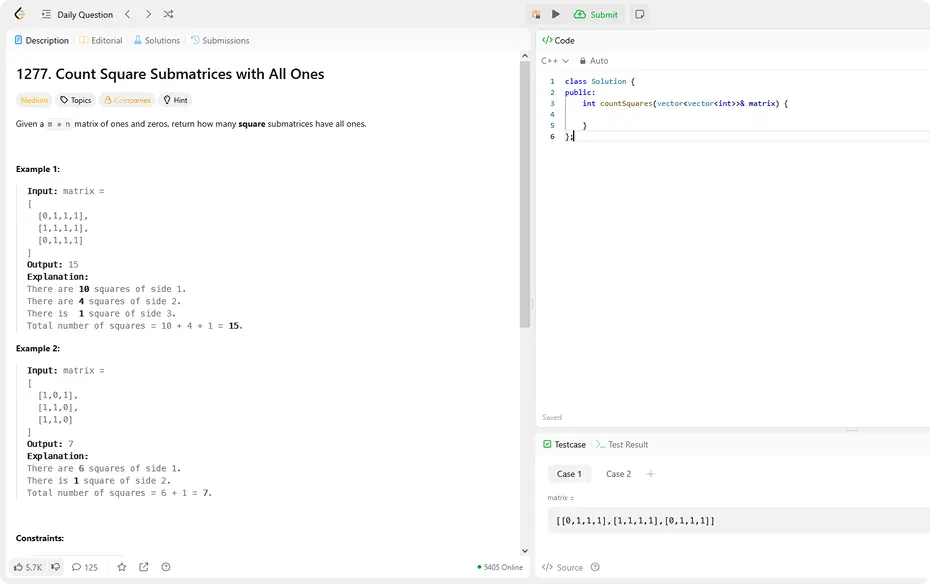Go to the previous question arrow
The width and height of the screenshot is (930, 584).
pyautogui.click(x=128, y=14)
